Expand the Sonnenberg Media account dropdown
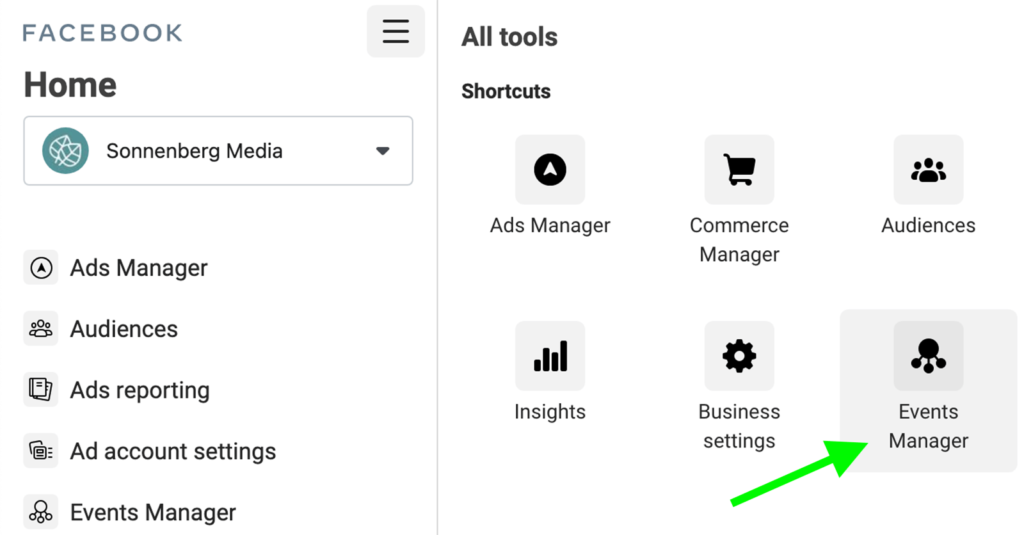This screenshot has height=535, width=1024. tap(218, 151)
